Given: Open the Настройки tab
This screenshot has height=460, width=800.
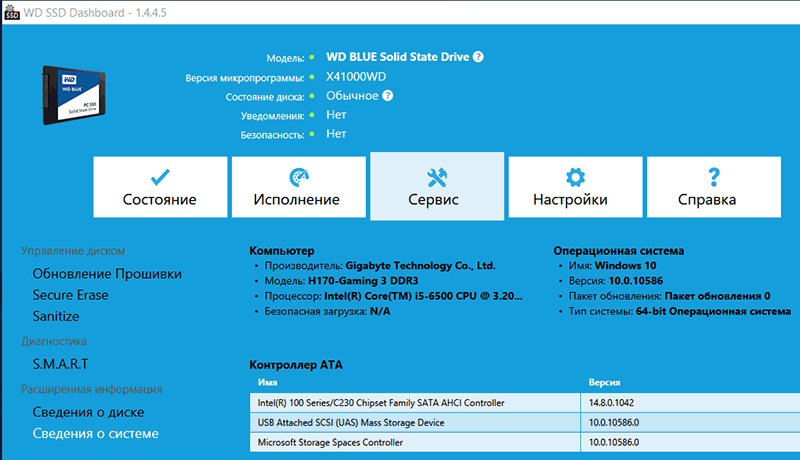Looking at the screenshot, I should [x=576, y=187].
